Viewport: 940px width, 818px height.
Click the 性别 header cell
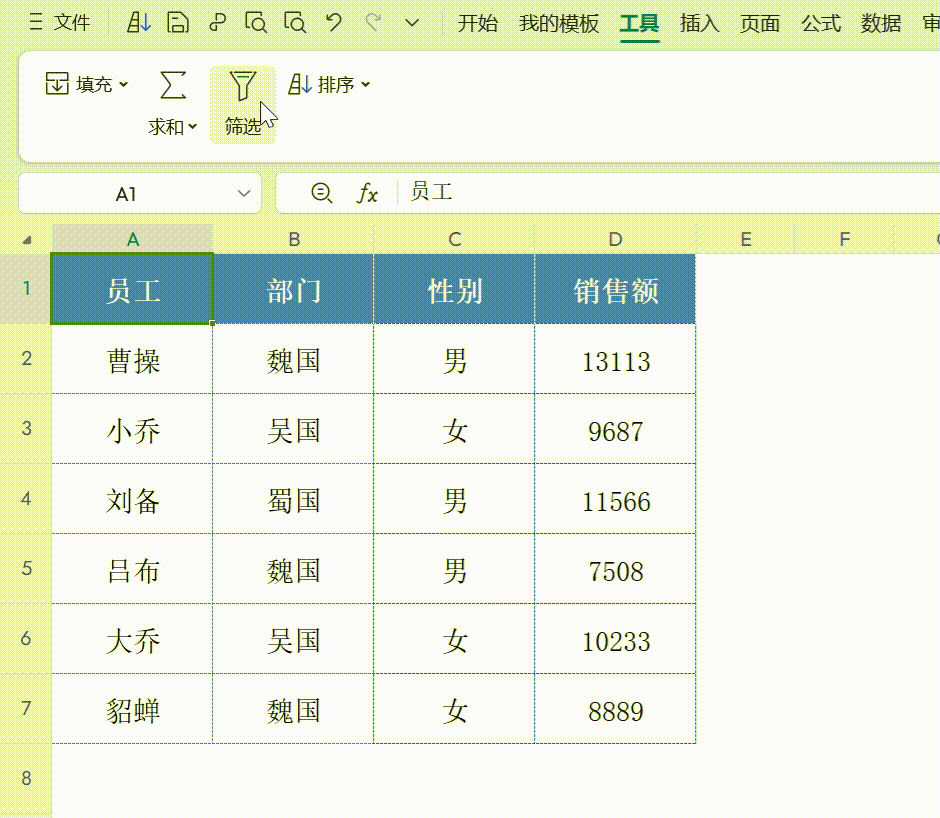point(454,289)
